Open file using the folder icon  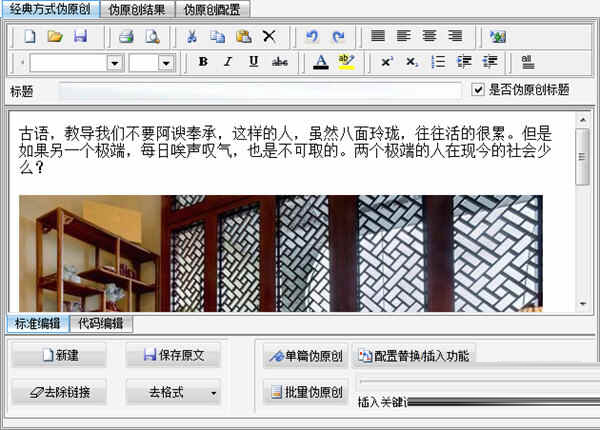click(x=55, y=37)
